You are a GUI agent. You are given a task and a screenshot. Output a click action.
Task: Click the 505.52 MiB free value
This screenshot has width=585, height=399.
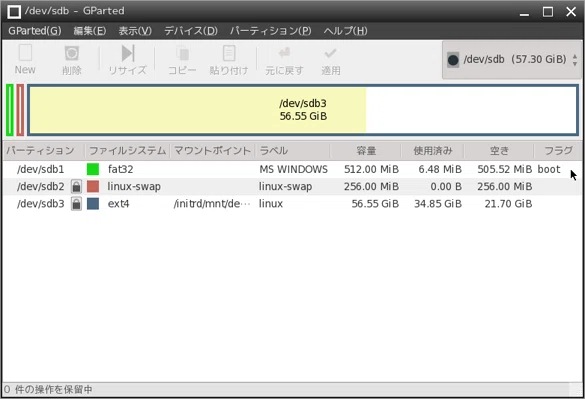[505, 169]
